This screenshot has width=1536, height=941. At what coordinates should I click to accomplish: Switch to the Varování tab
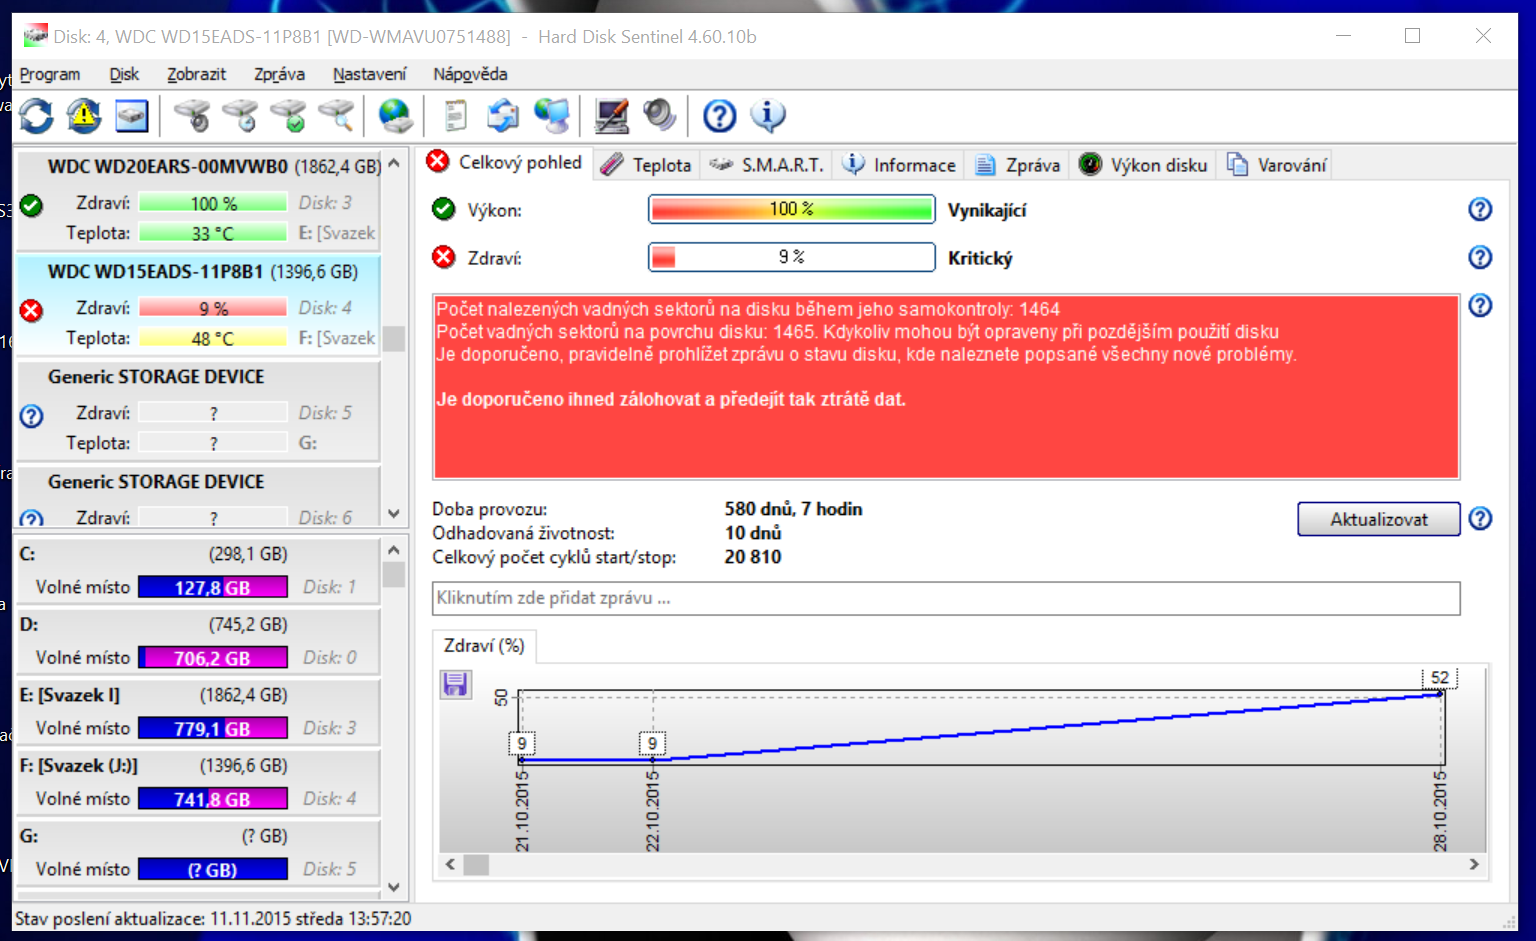pyautogui.click(x=1277, y=165)
